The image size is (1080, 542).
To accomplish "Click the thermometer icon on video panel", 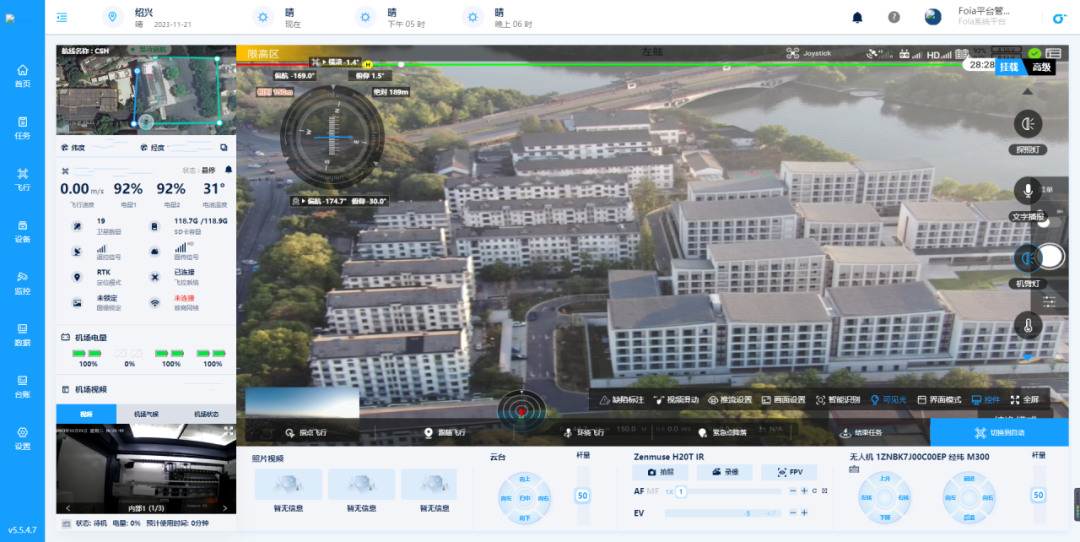I will 1027,324.
